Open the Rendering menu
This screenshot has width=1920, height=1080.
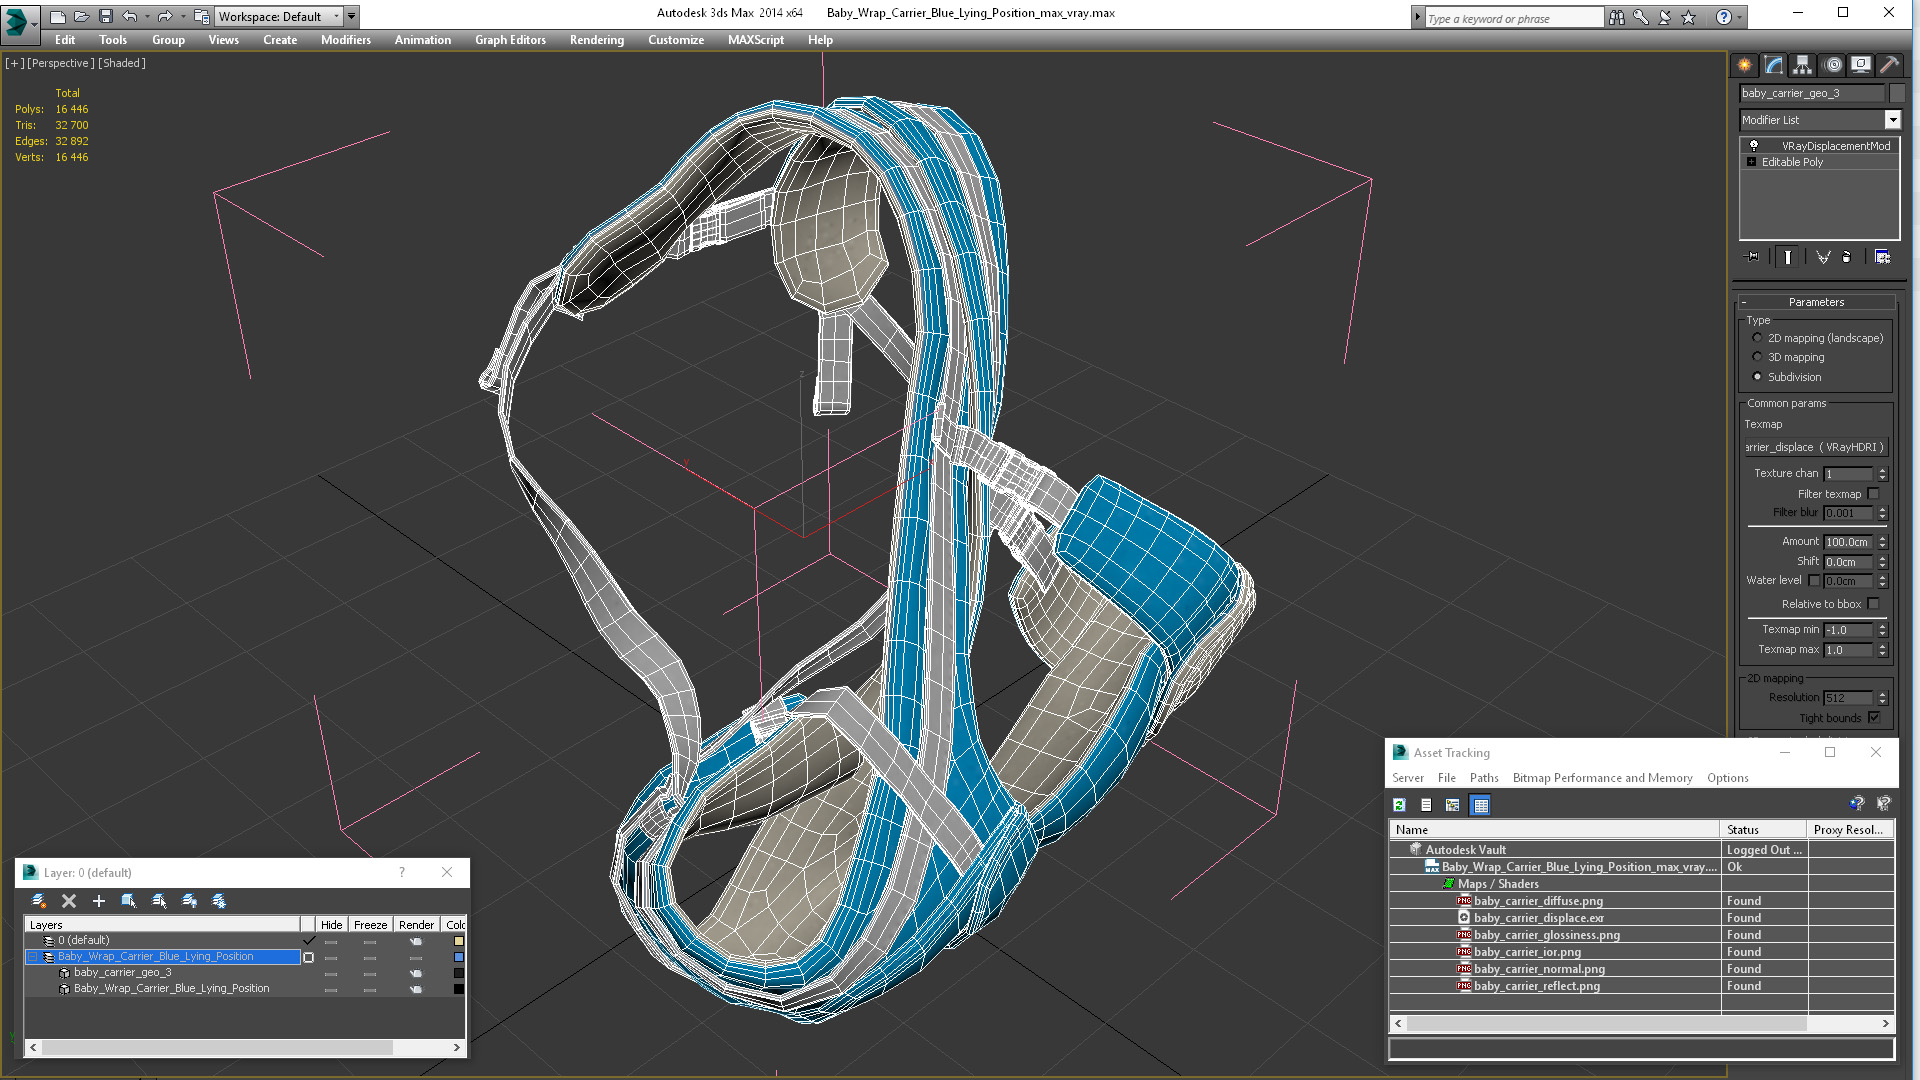tap(597, 40)
